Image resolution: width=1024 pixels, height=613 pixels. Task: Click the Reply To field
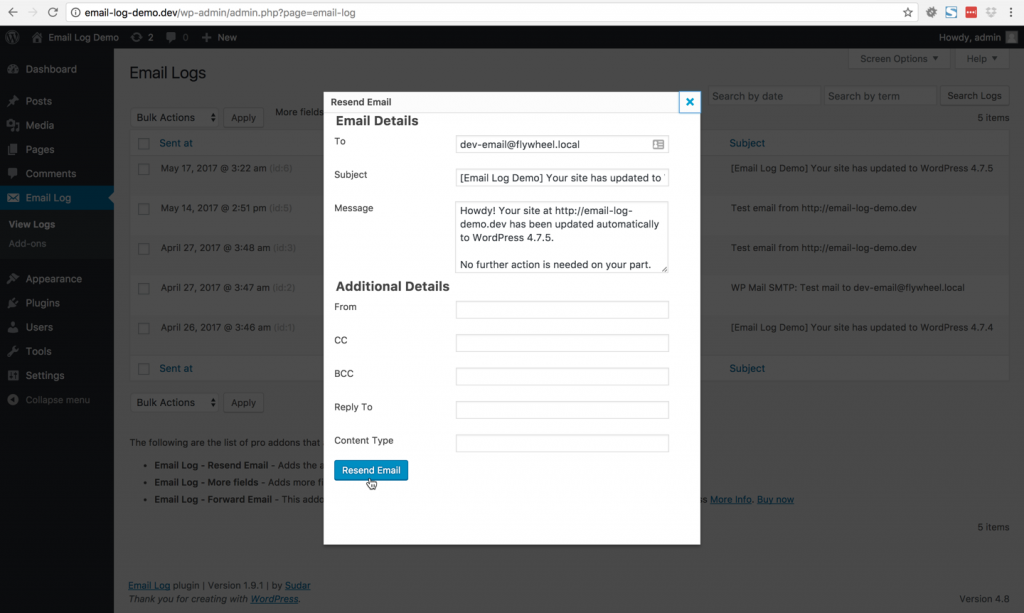[x=562, y=410]
